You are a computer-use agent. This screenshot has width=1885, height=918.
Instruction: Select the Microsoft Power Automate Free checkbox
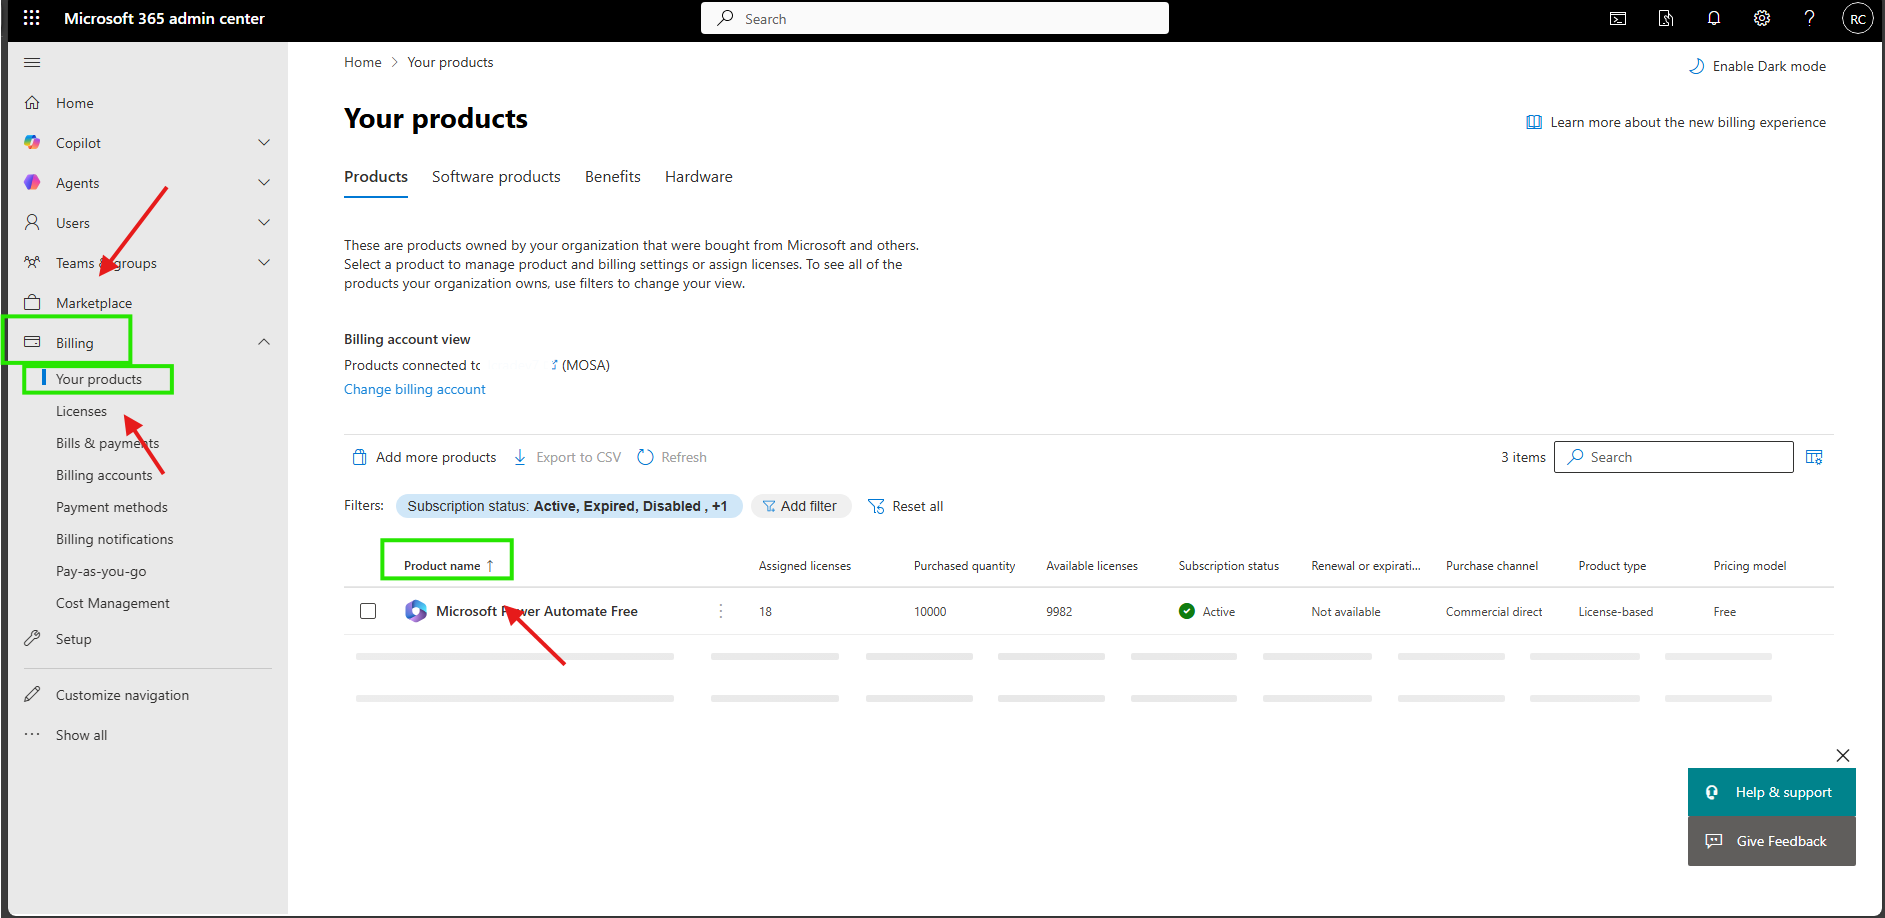368,611
